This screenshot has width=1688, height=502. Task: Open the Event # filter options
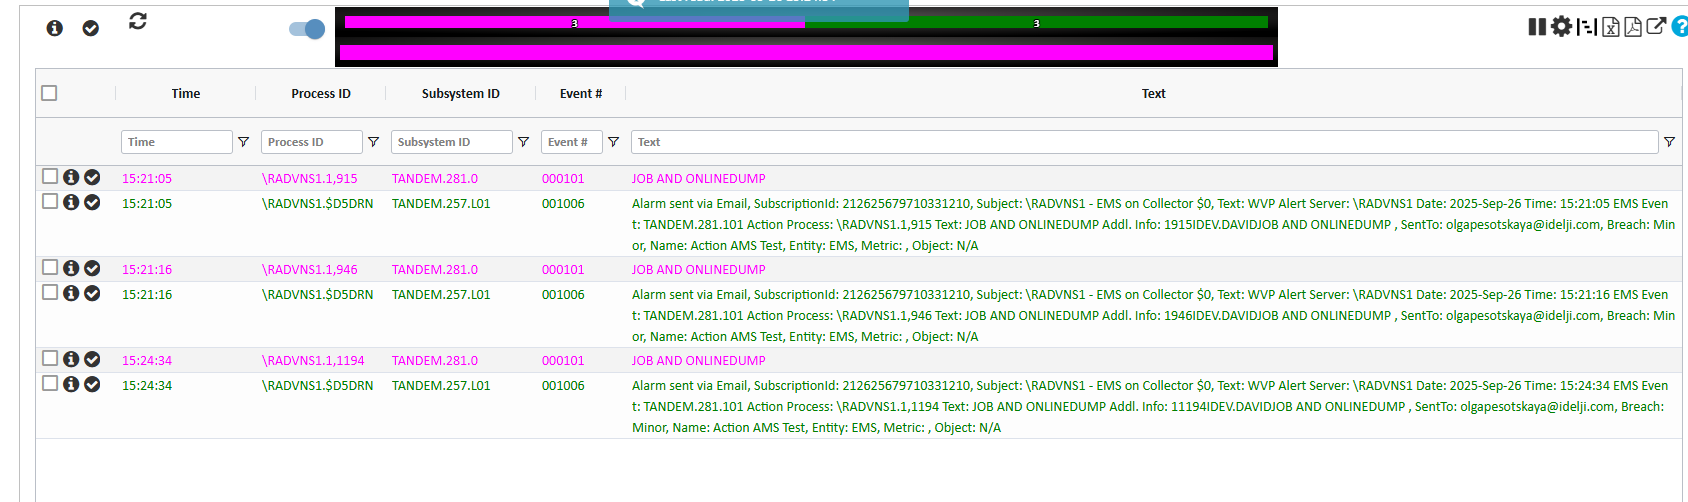tap(613, 142)
